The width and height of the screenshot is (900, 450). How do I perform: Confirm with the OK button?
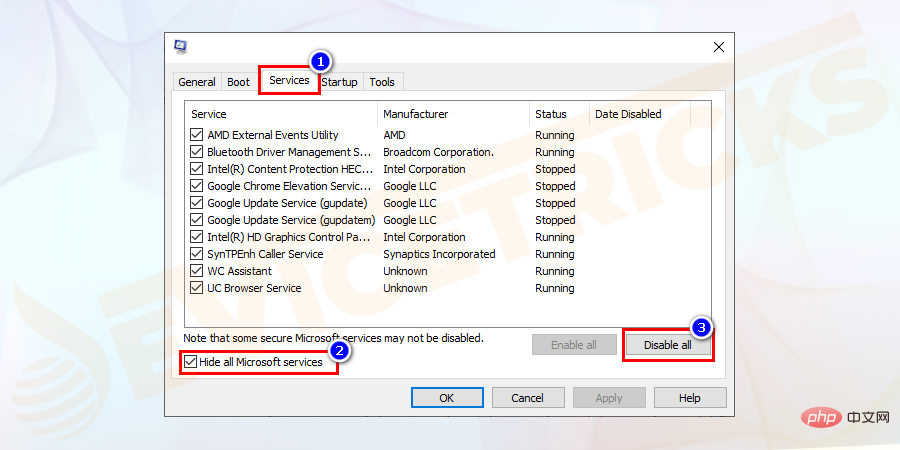[x=447, y=398]
